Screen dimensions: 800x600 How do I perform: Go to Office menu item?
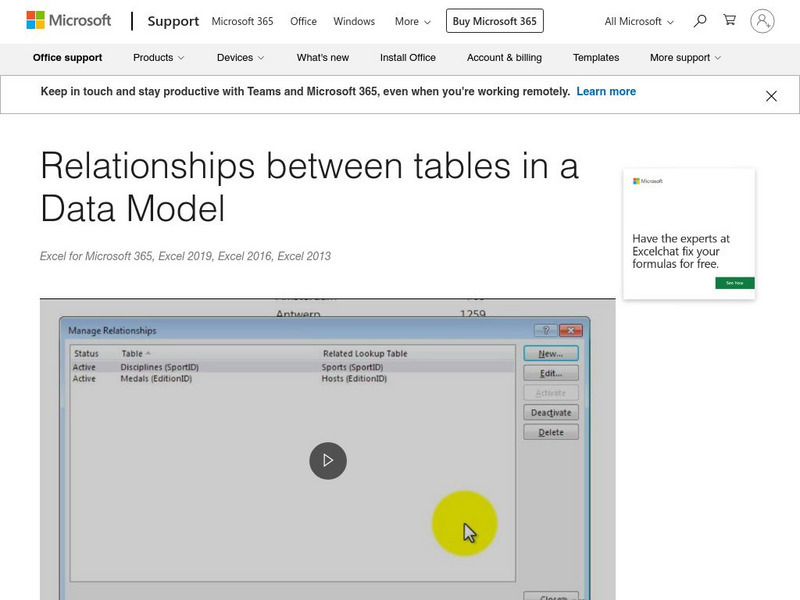click(x=304, y=21)
